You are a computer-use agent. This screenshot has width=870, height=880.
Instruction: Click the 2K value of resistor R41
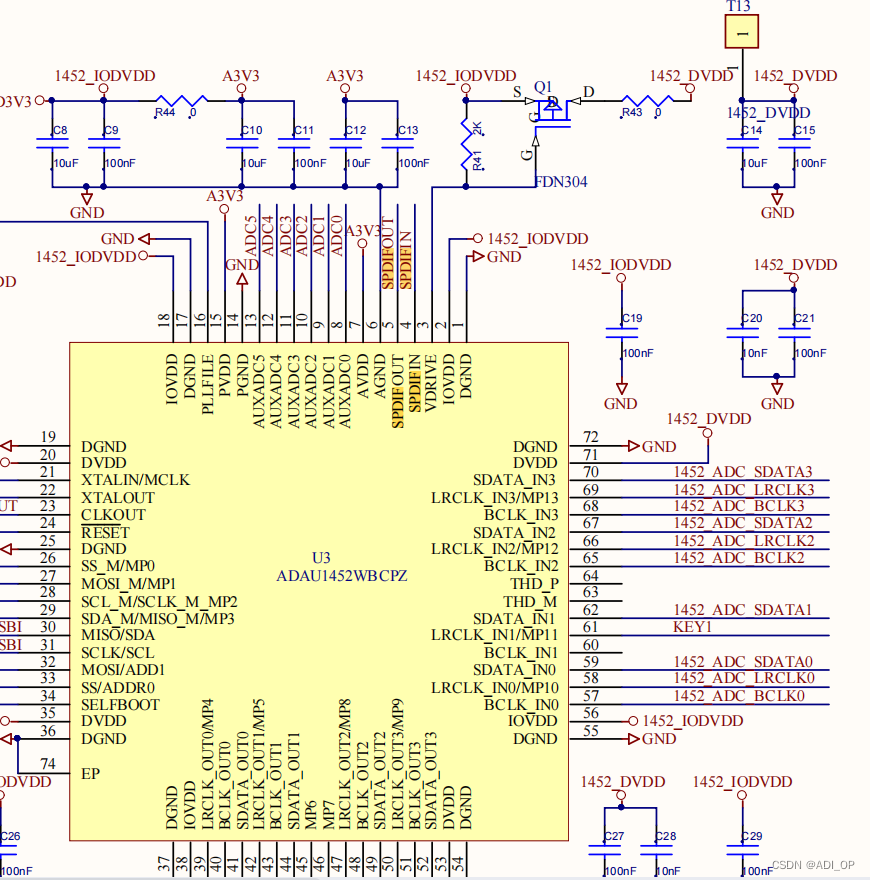[477, 128]
